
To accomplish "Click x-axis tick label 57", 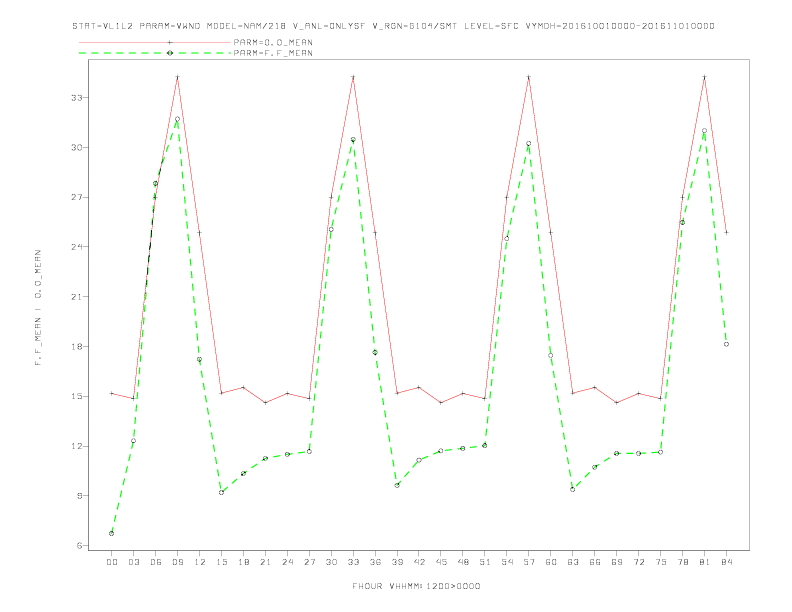I will click(529, 562).
